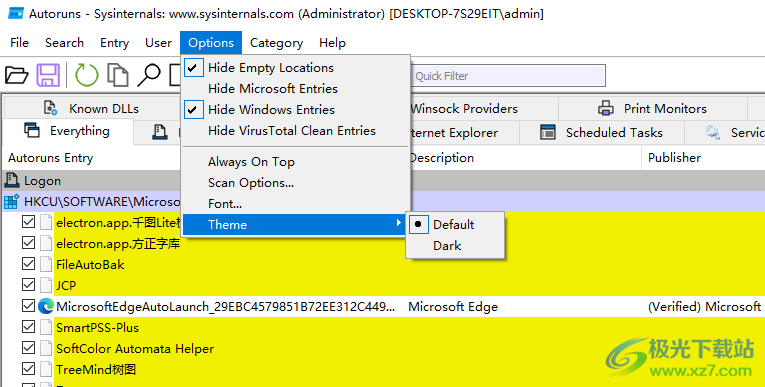Viewport: 765px width, 387px height.
Task: Click the Copy toolbar icon
Action: tap(118, 76)
